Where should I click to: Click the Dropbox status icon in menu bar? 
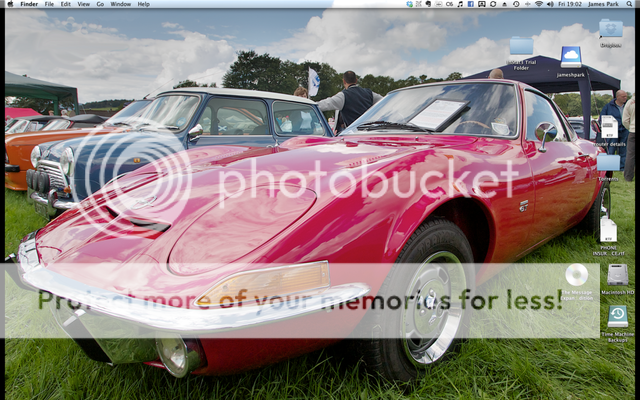tap(409, 4)
